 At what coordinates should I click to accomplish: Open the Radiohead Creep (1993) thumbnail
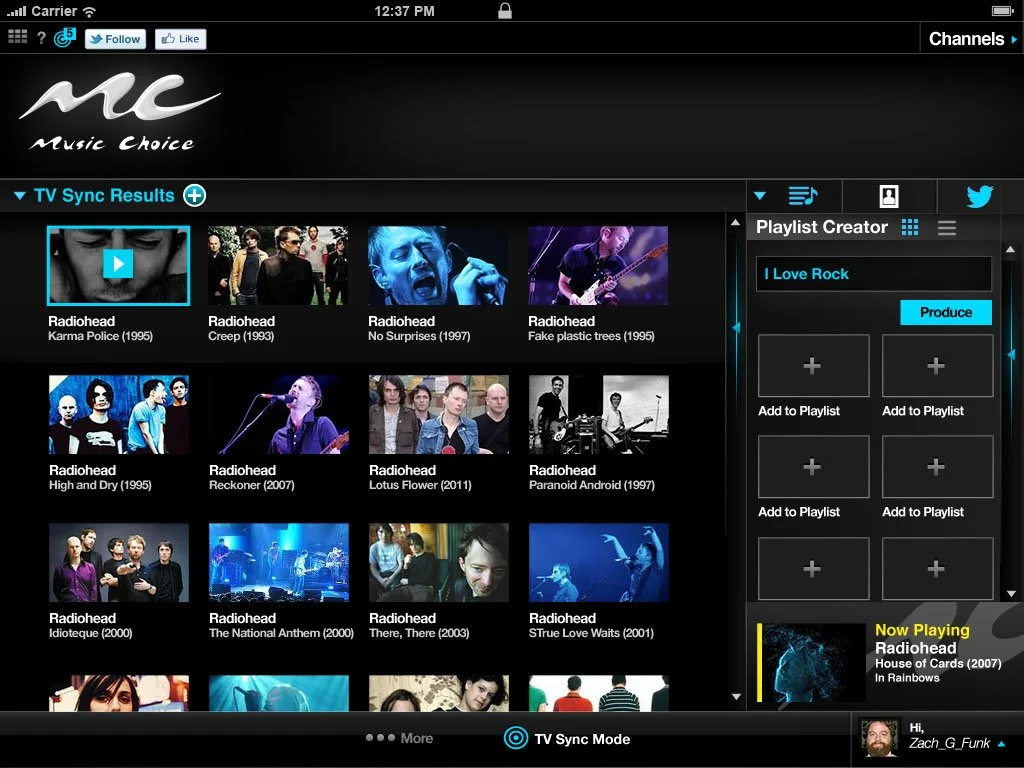click(278, 265)
